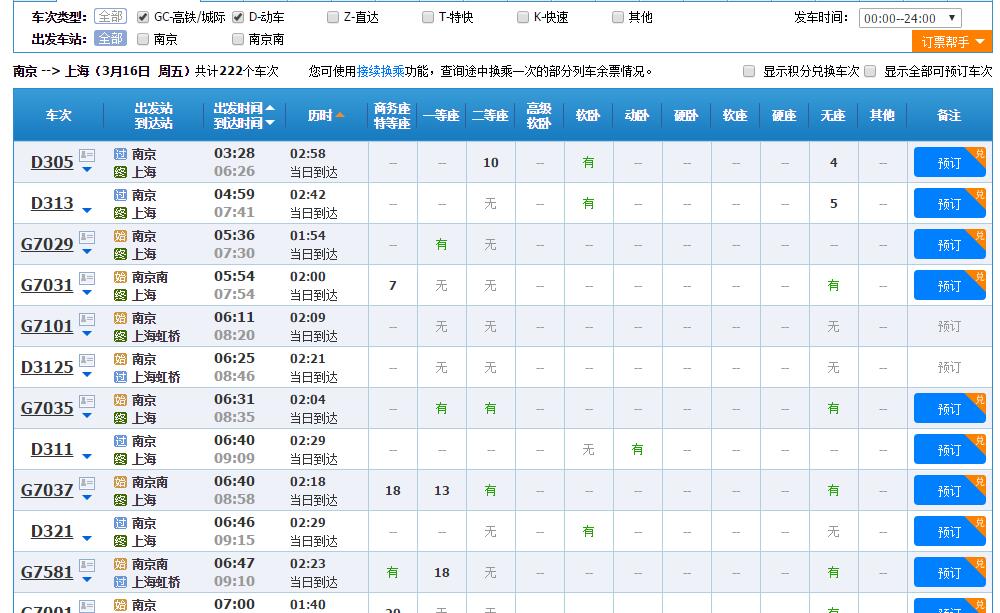The height and width of the screenshot is (613, 1000).
Task: Enable the Z-直达 train type checkbox
Action: click(x=332, y=15)
